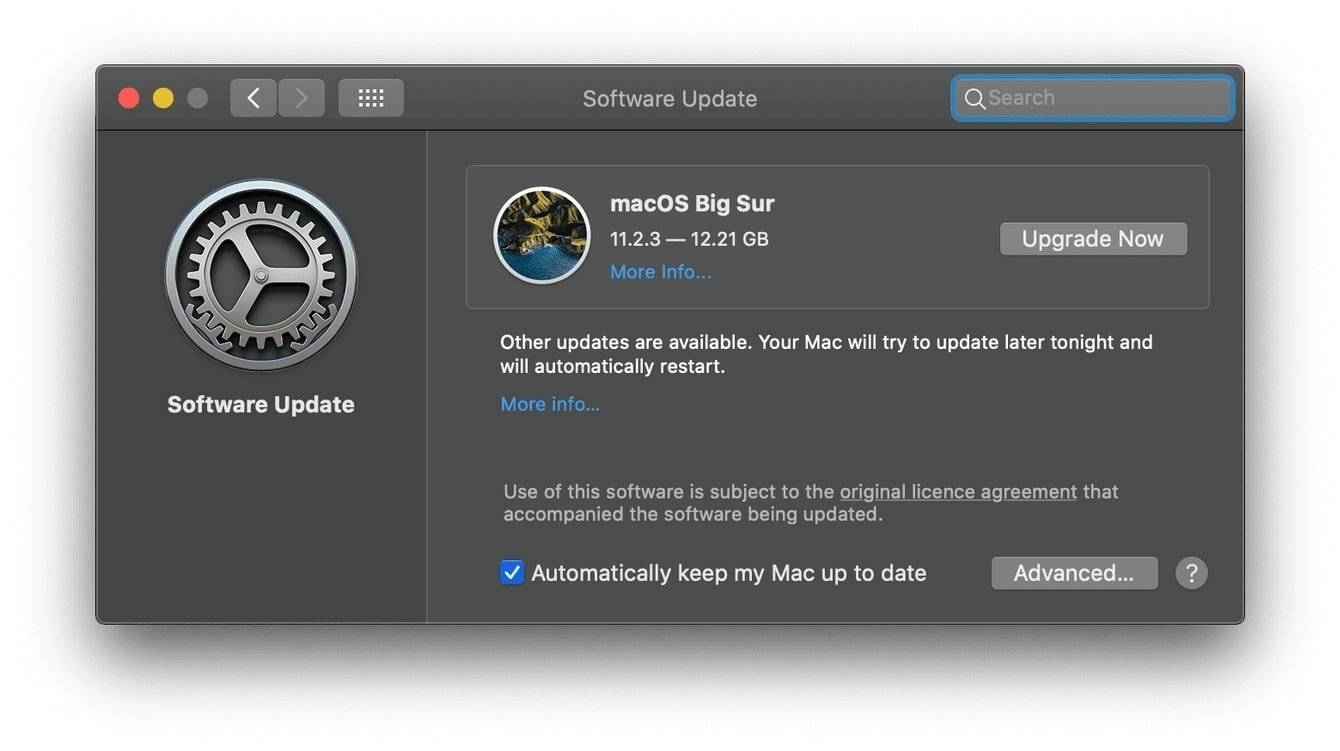Open the original licence agreement link
The image size is (1340, 751).
click(x=958, y=492)
